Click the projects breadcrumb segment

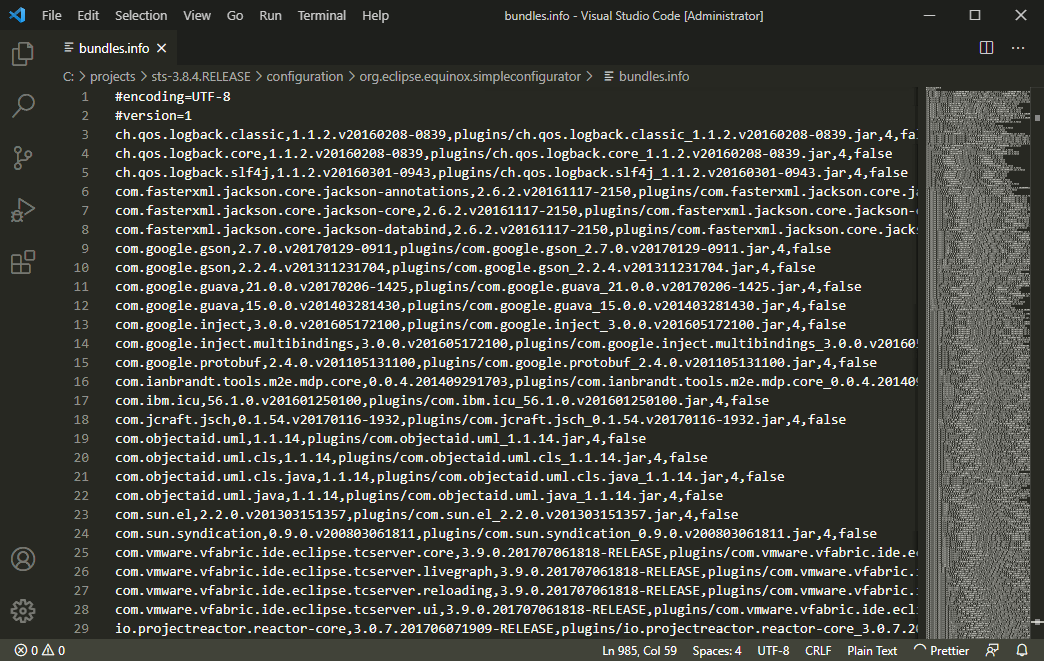(113, 77)
